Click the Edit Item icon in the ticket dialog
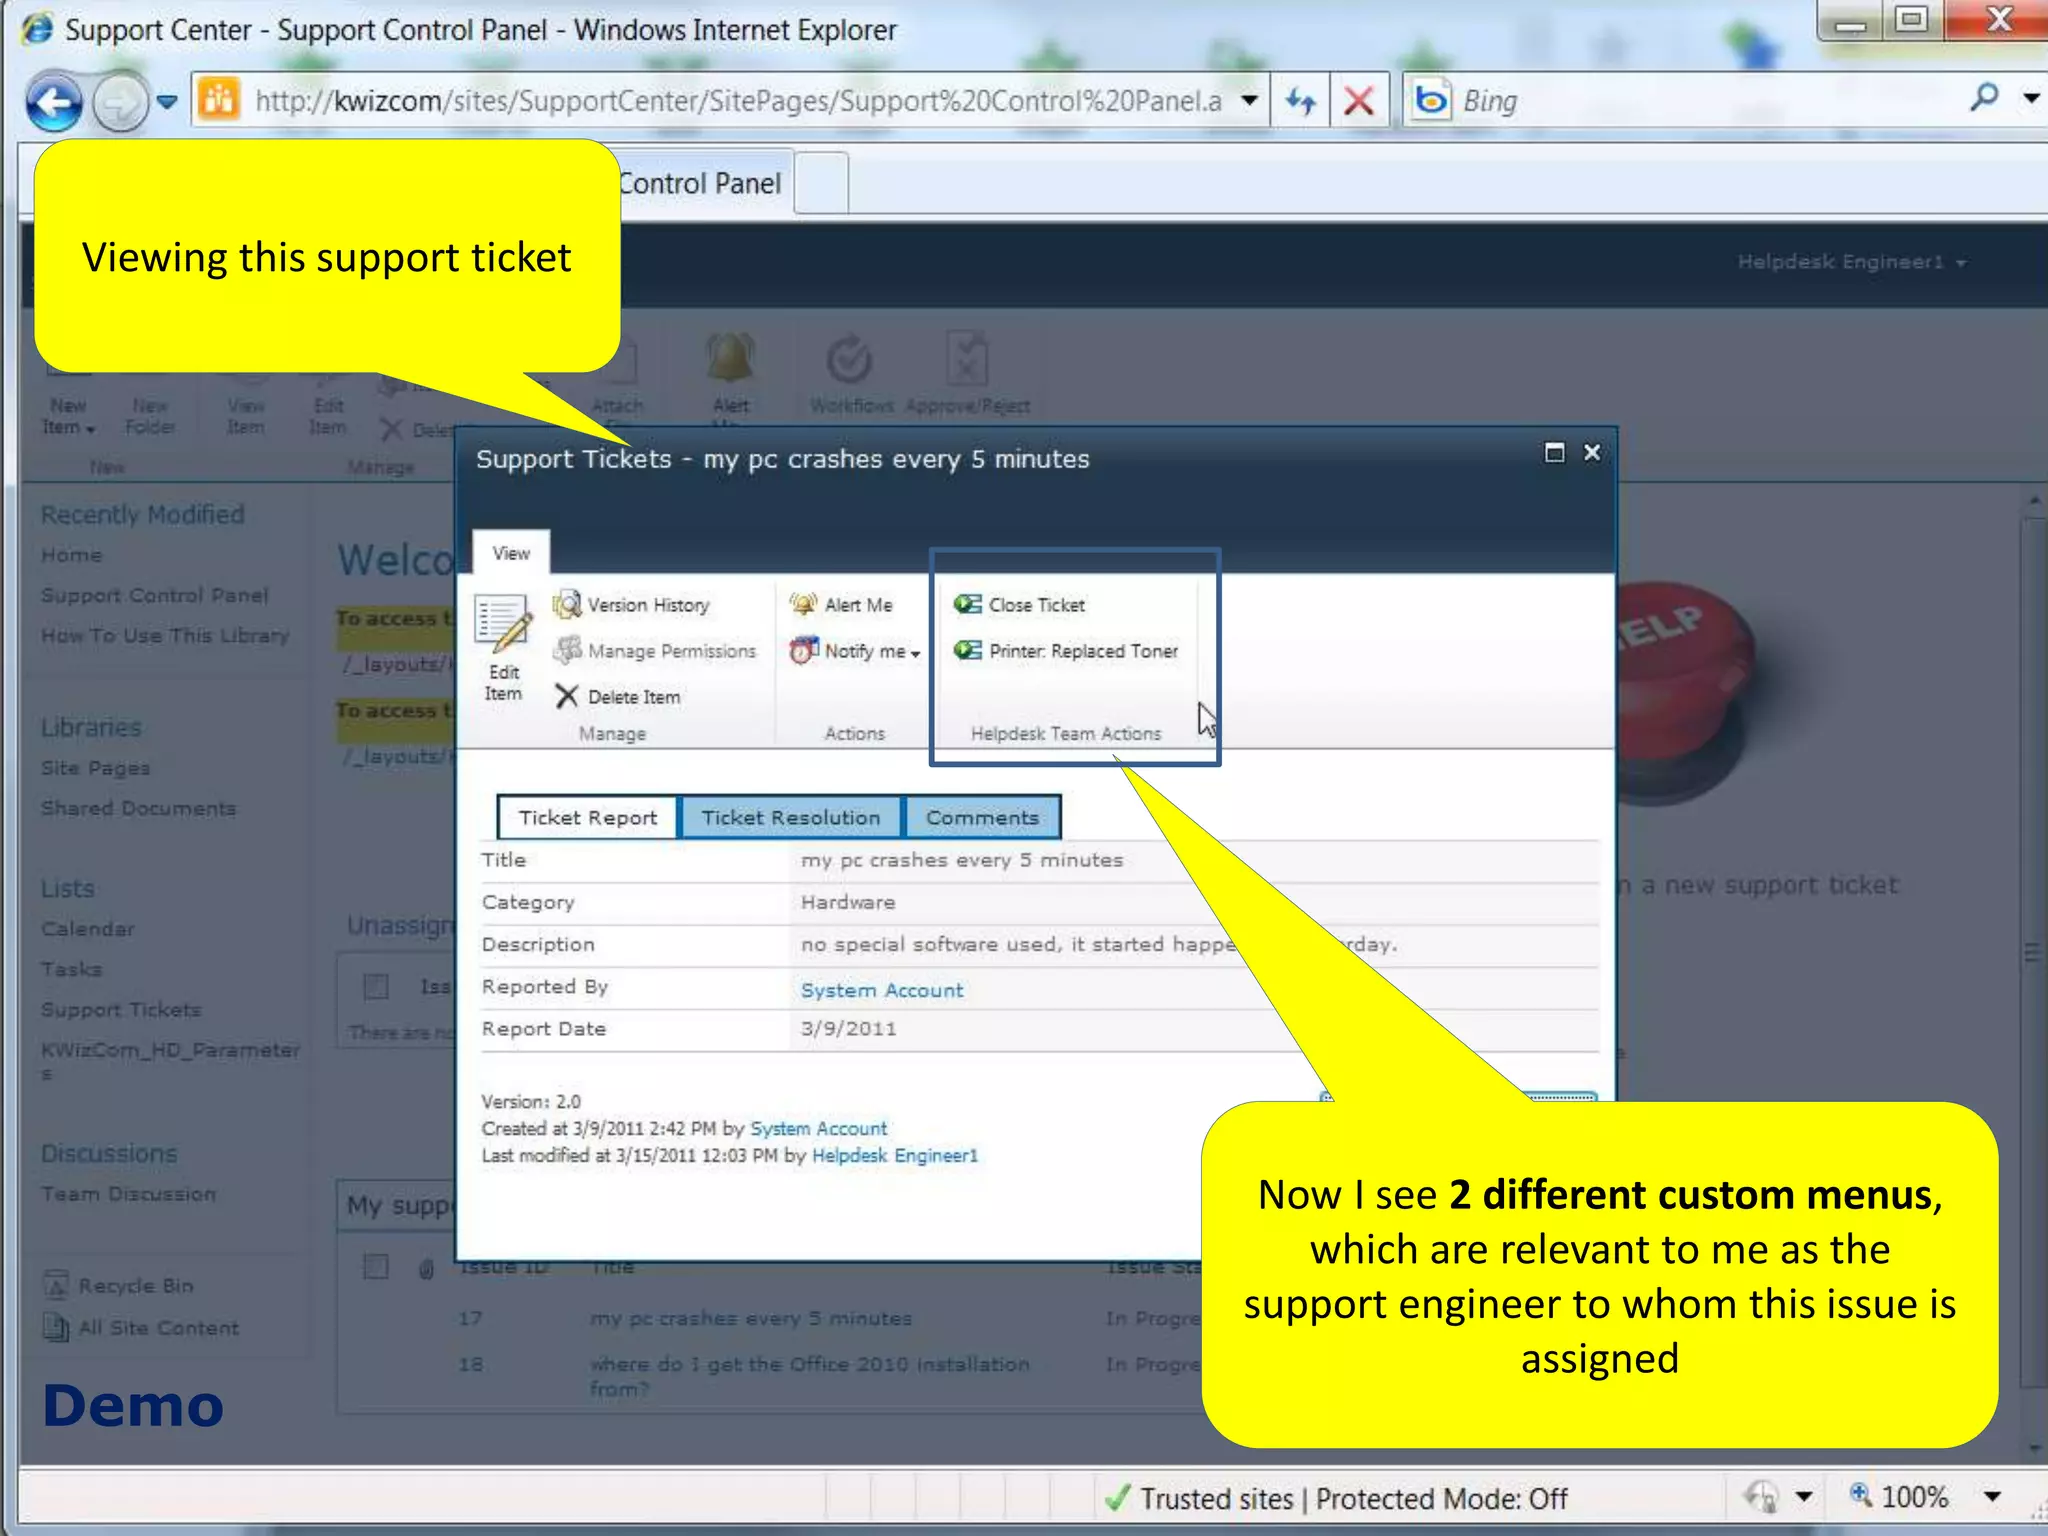 coord(504,647)
